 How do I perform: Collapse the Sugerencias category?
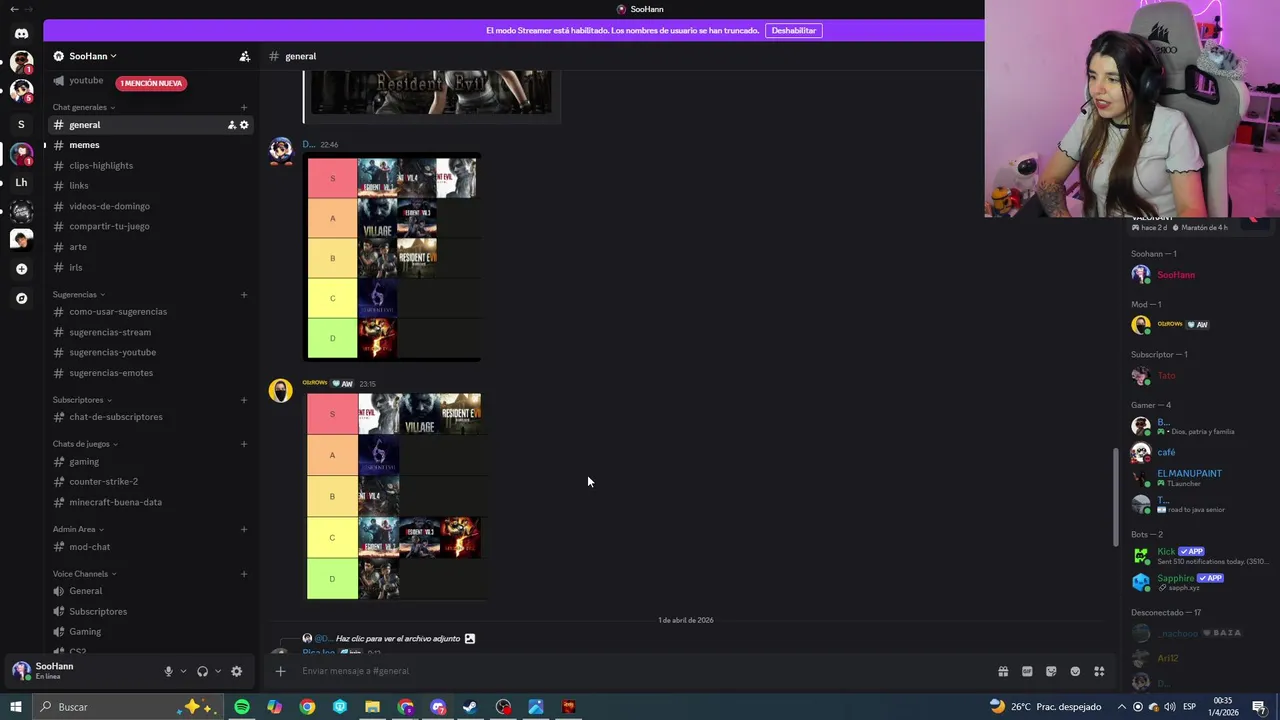tap(79, 294)
